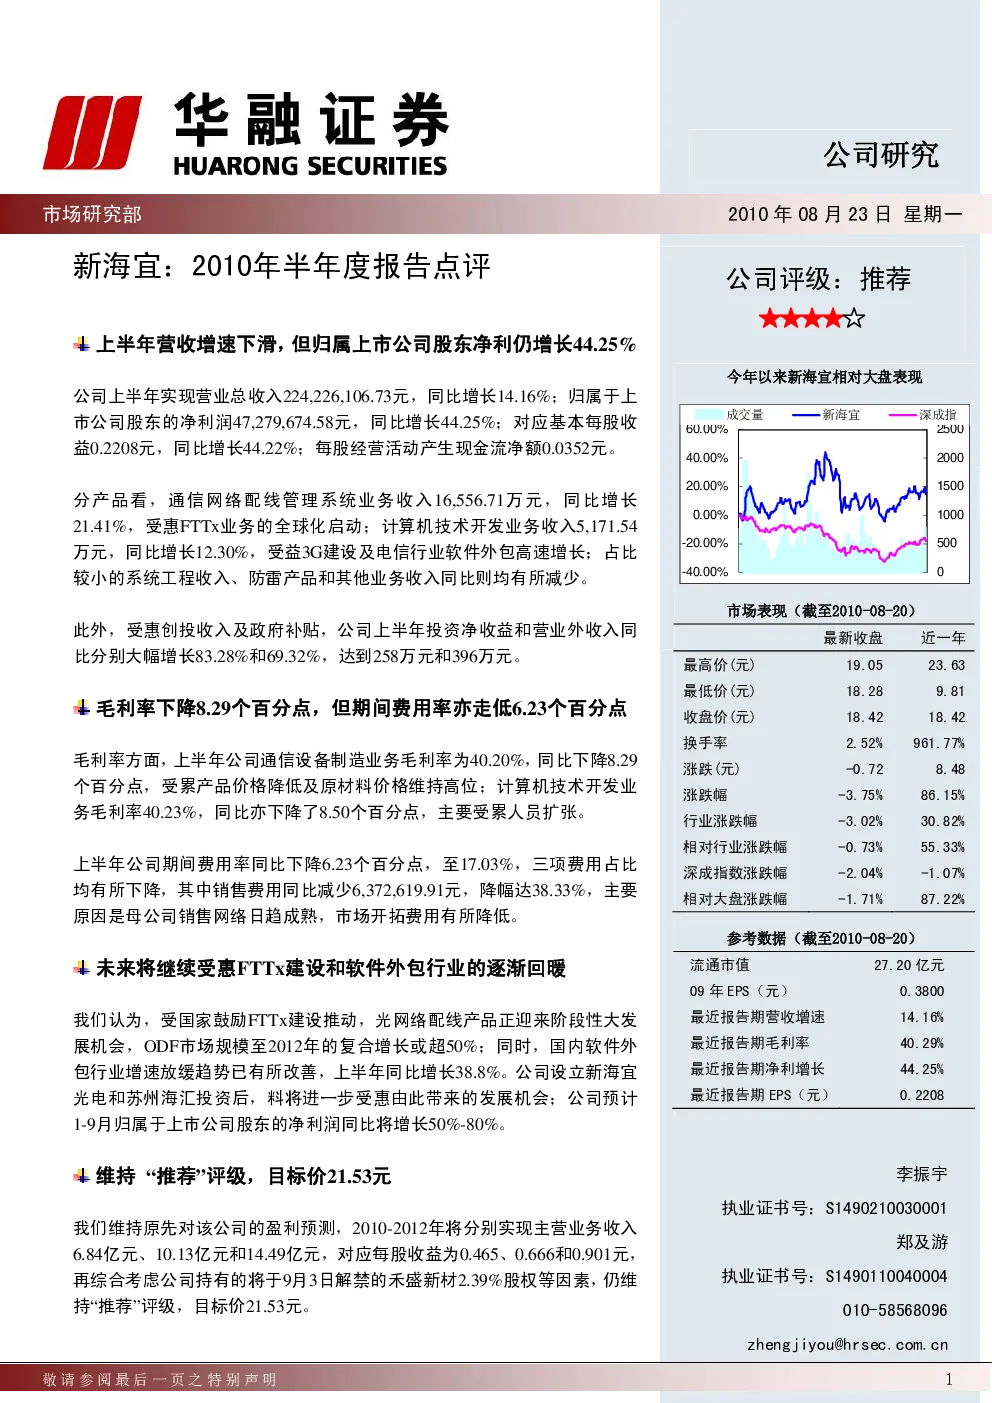Click the table title 参考数据（截至2010-08-20）

pos(824,939)
